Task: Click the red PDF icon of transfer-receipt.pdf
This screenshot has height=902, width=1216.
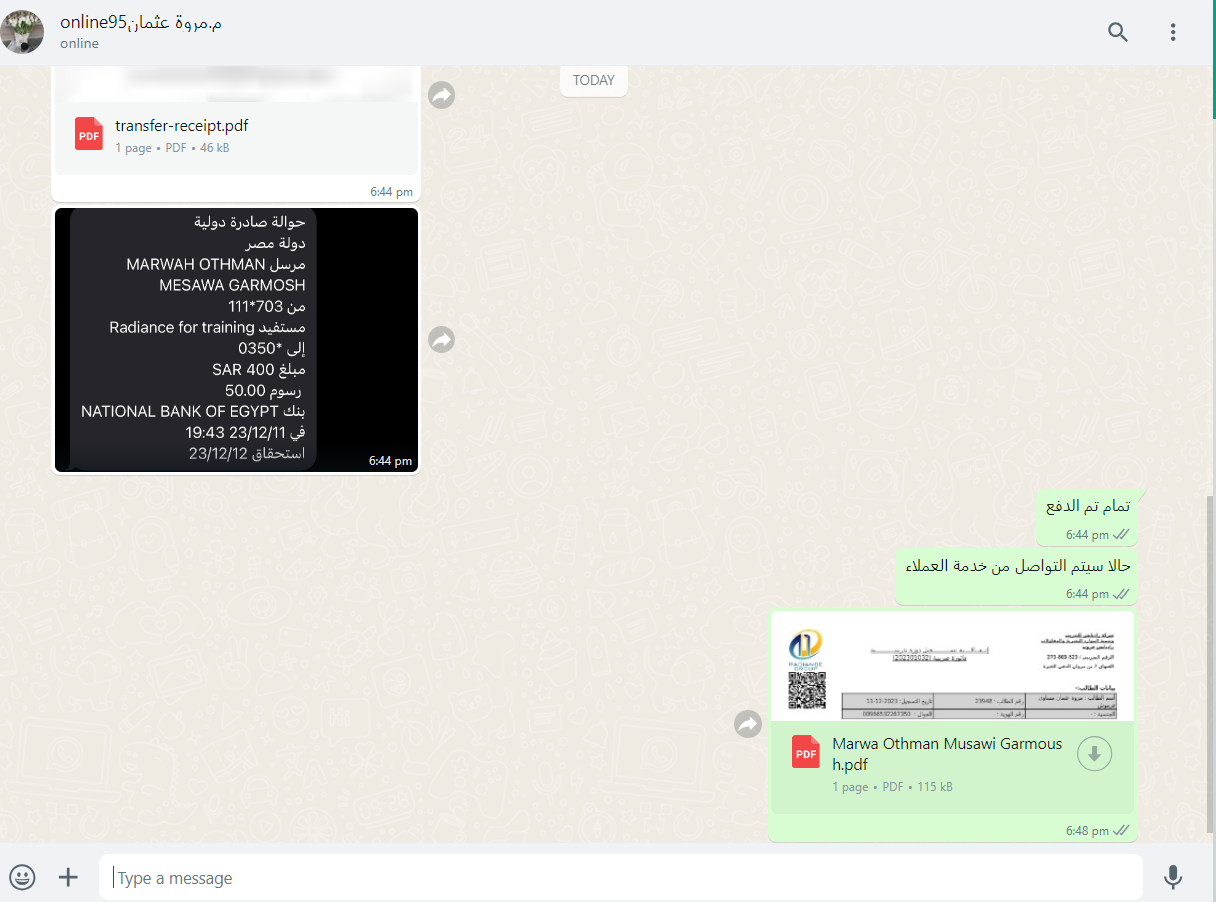Action: [89, 134]
